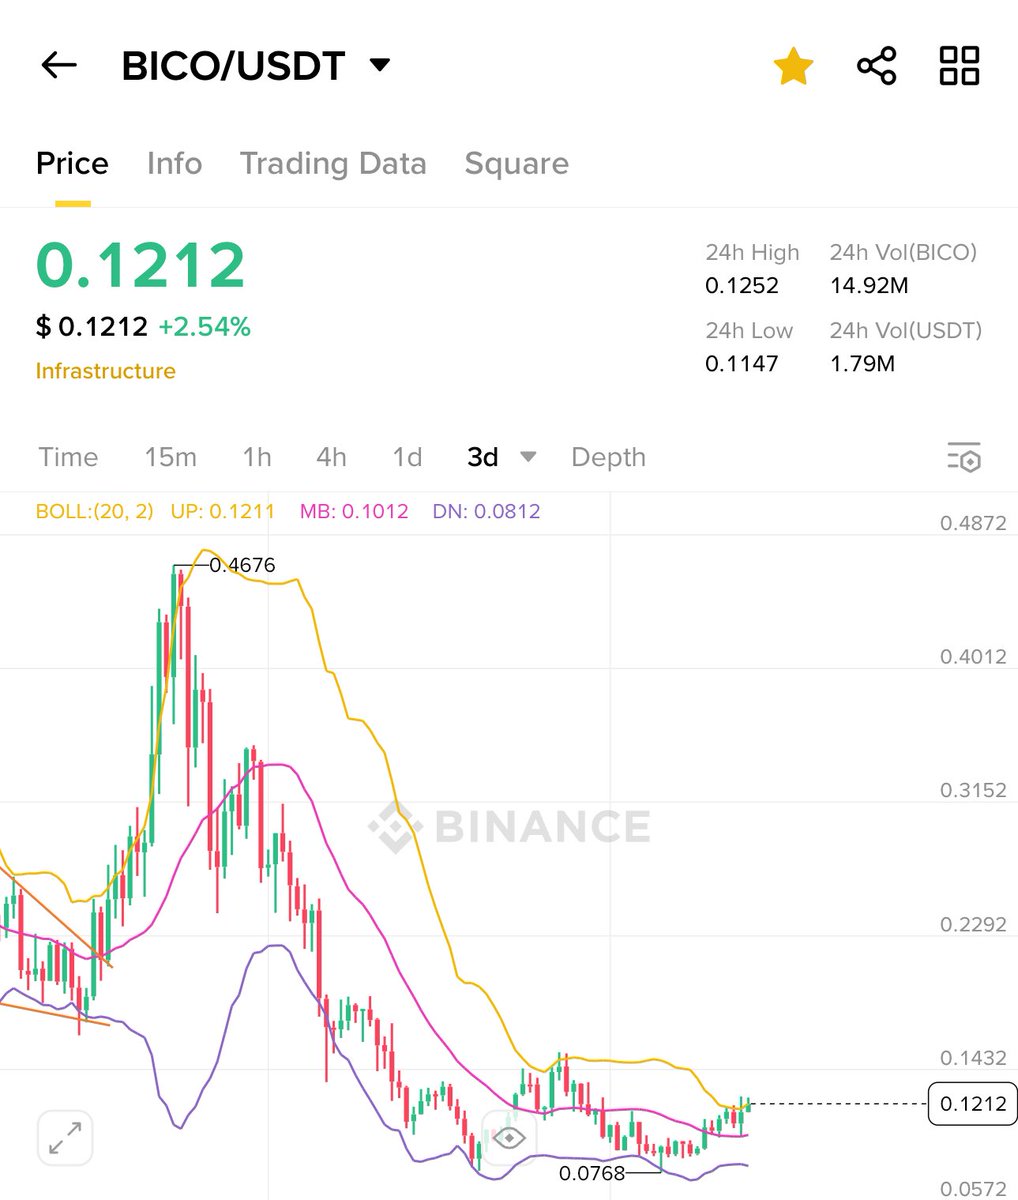Tap the 0.2292 axis label
1018x1200 pixels.
[973, 924]
